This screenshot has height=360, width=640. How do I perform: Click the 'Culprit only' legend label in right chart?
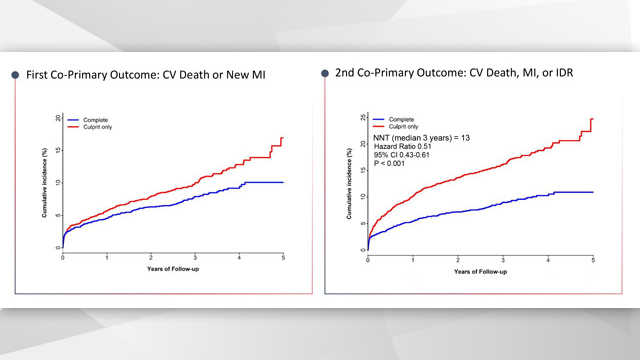(x=403, y=127)
